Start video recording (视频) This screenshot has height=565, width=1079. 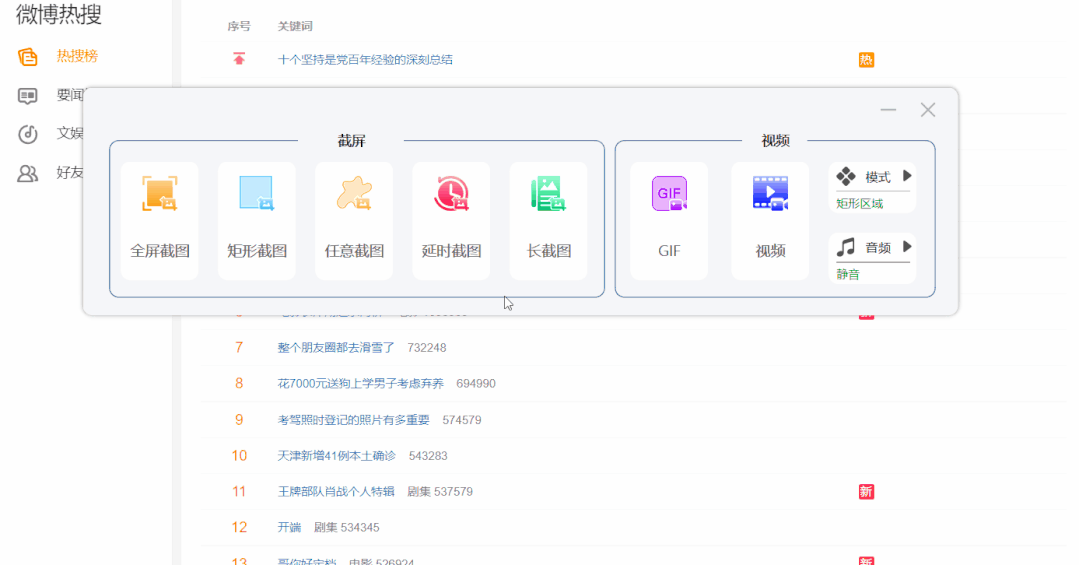click(x=770, y=221)
